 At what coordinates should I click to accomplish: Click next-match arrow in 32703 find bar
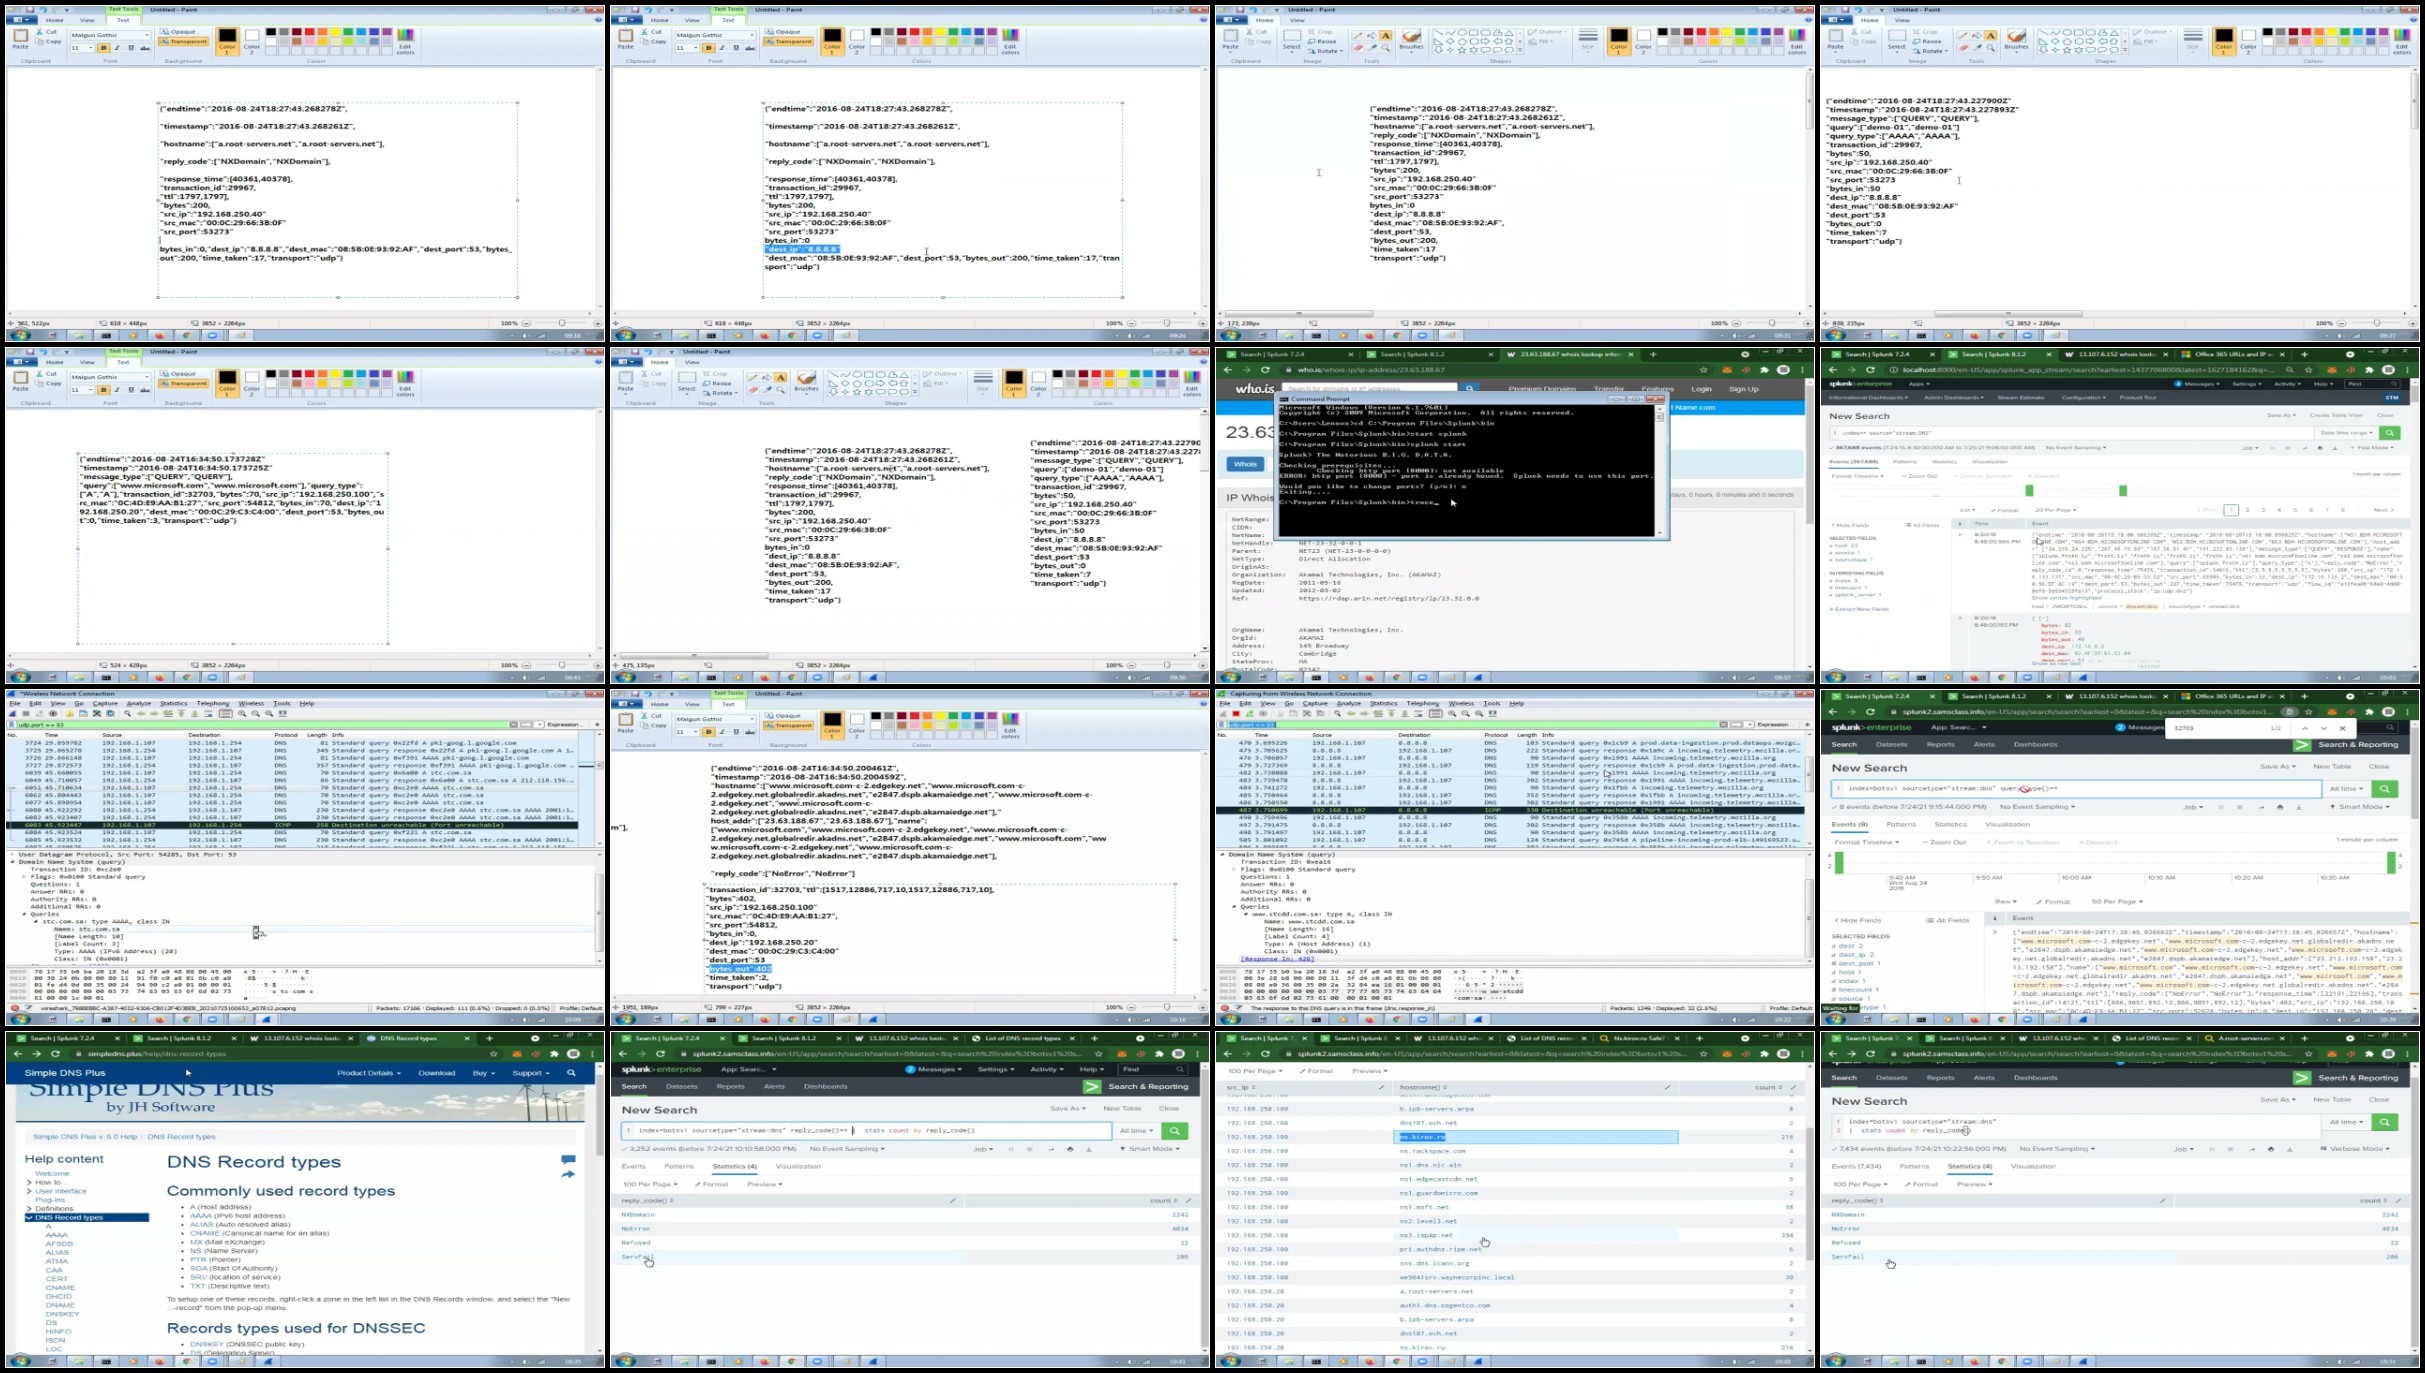pyautogui.click(x=2323, y=728)
